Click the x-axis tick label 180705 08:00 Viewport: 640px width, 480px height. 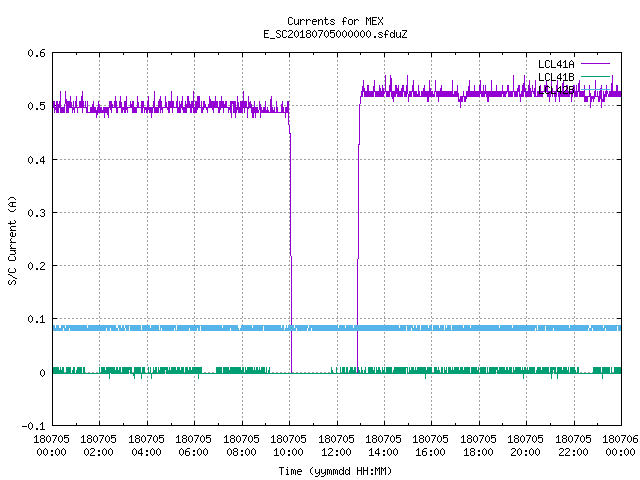point(242,446)
